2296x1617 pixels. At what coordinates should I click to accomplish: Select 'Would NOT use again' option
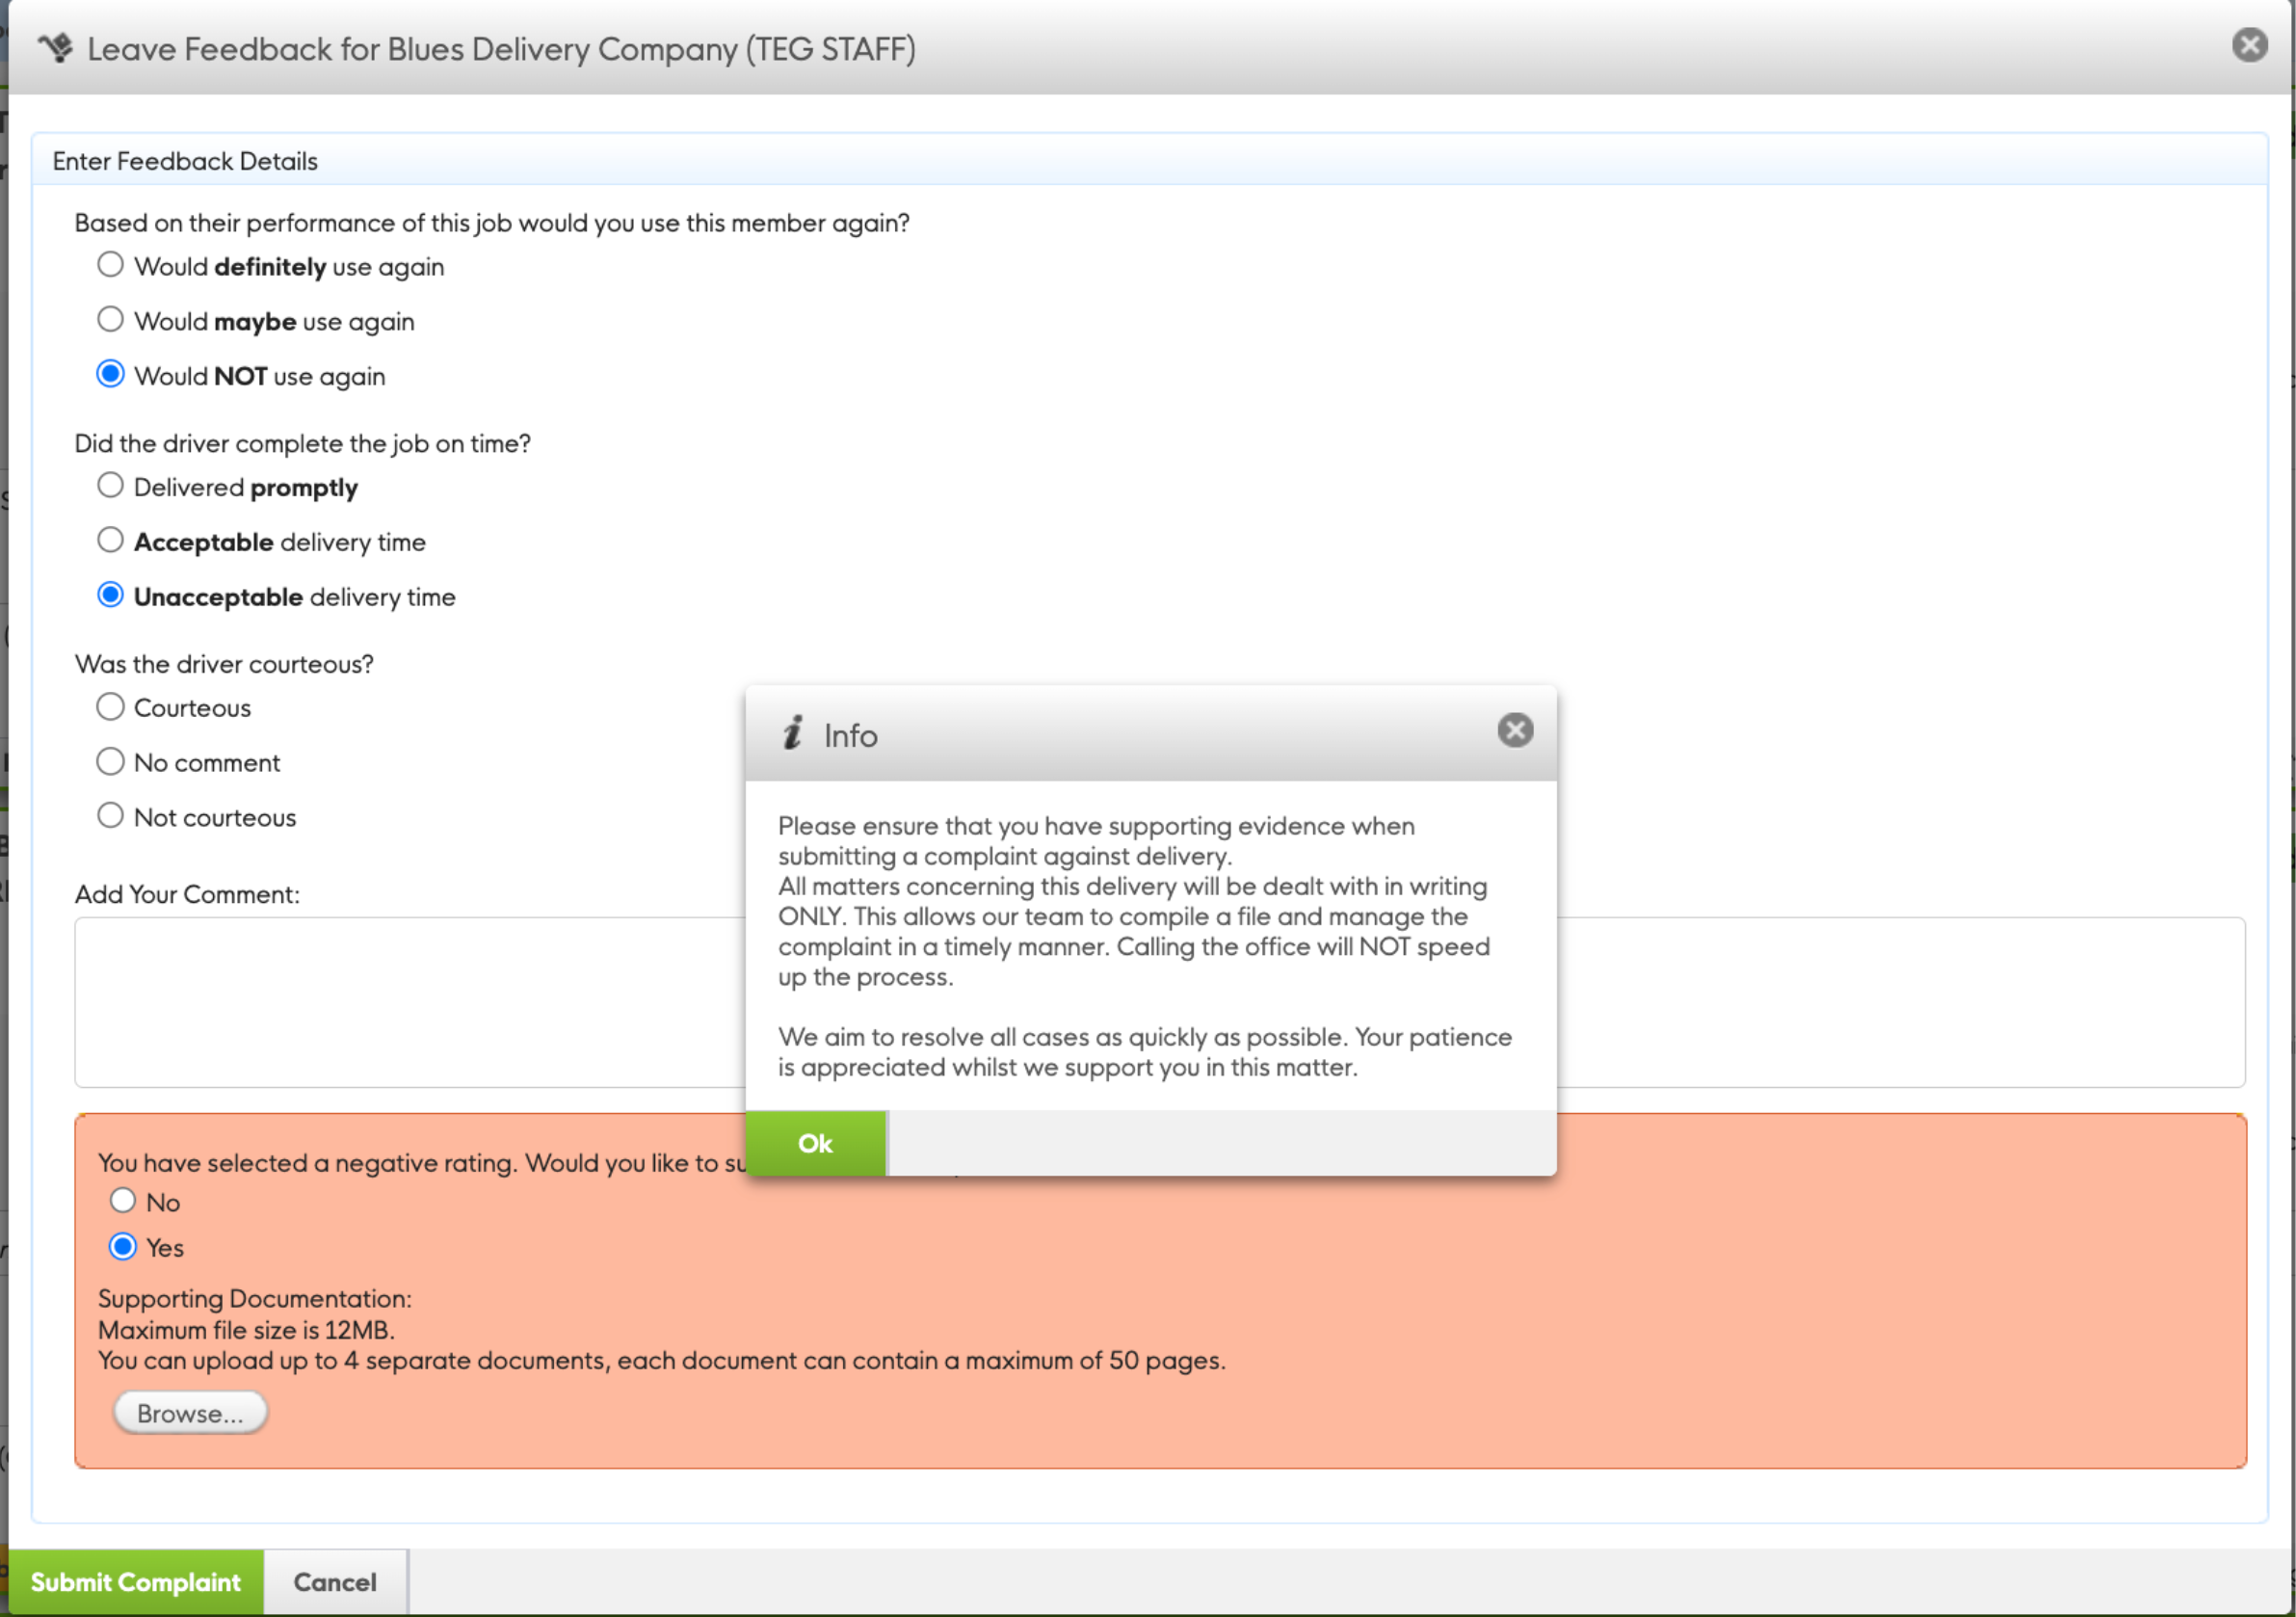[111, 375]
